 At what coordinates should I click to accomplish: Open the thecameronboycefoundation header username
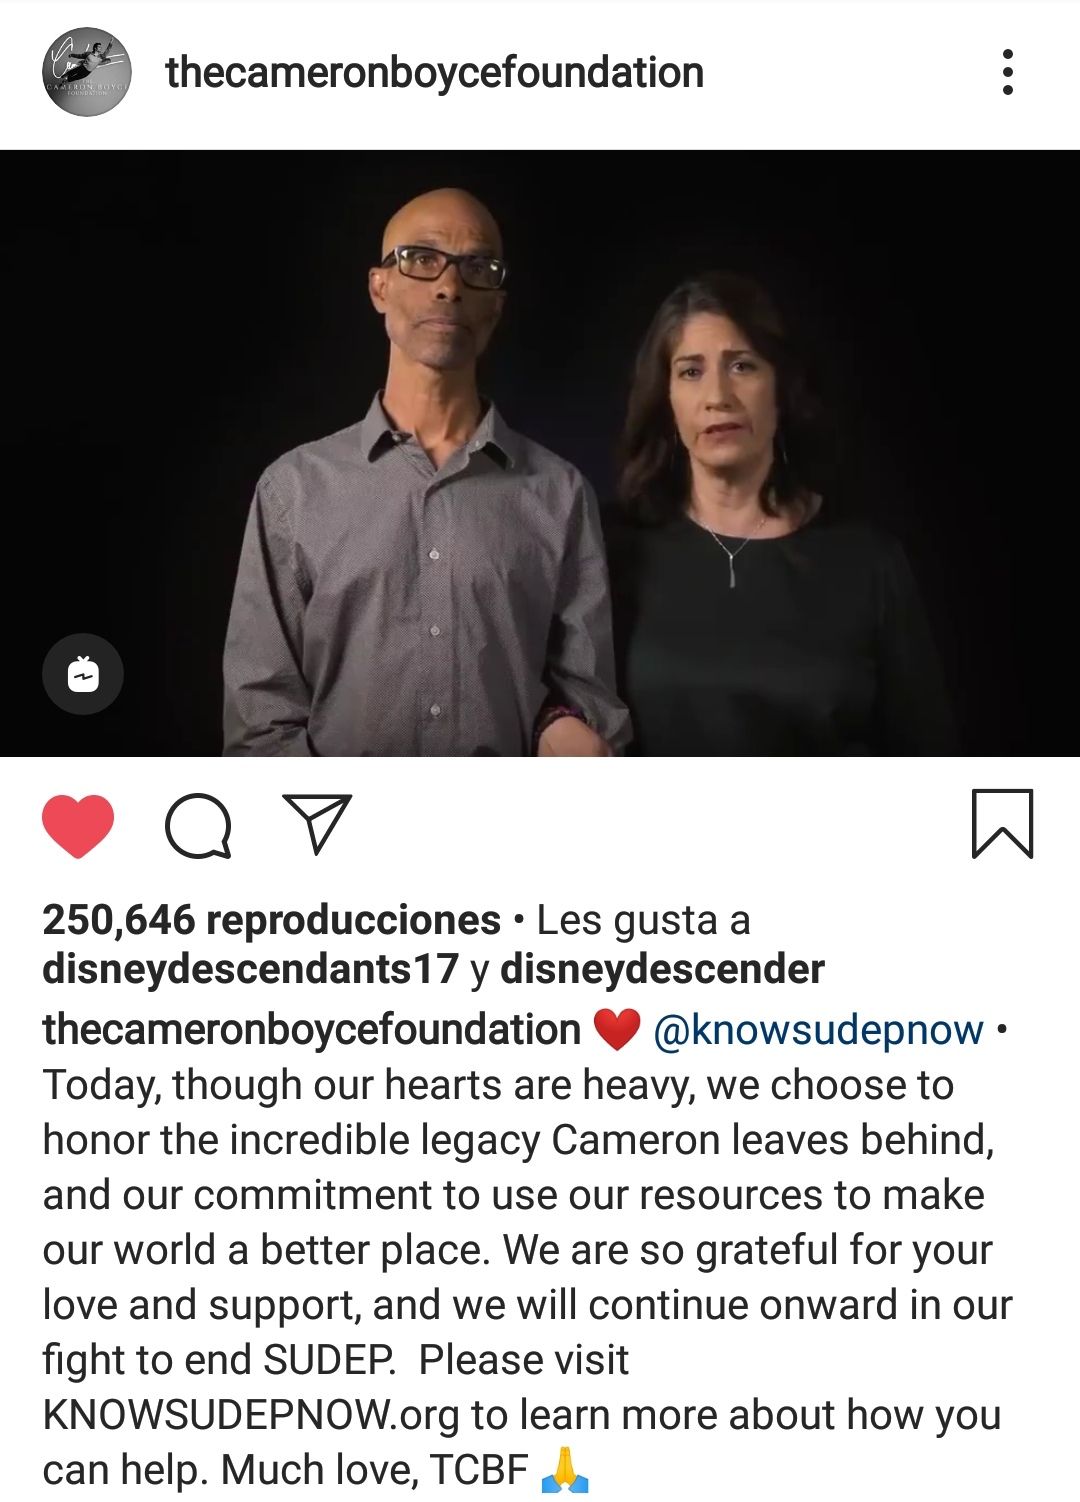pyautogui.click(x=435, y=72)
